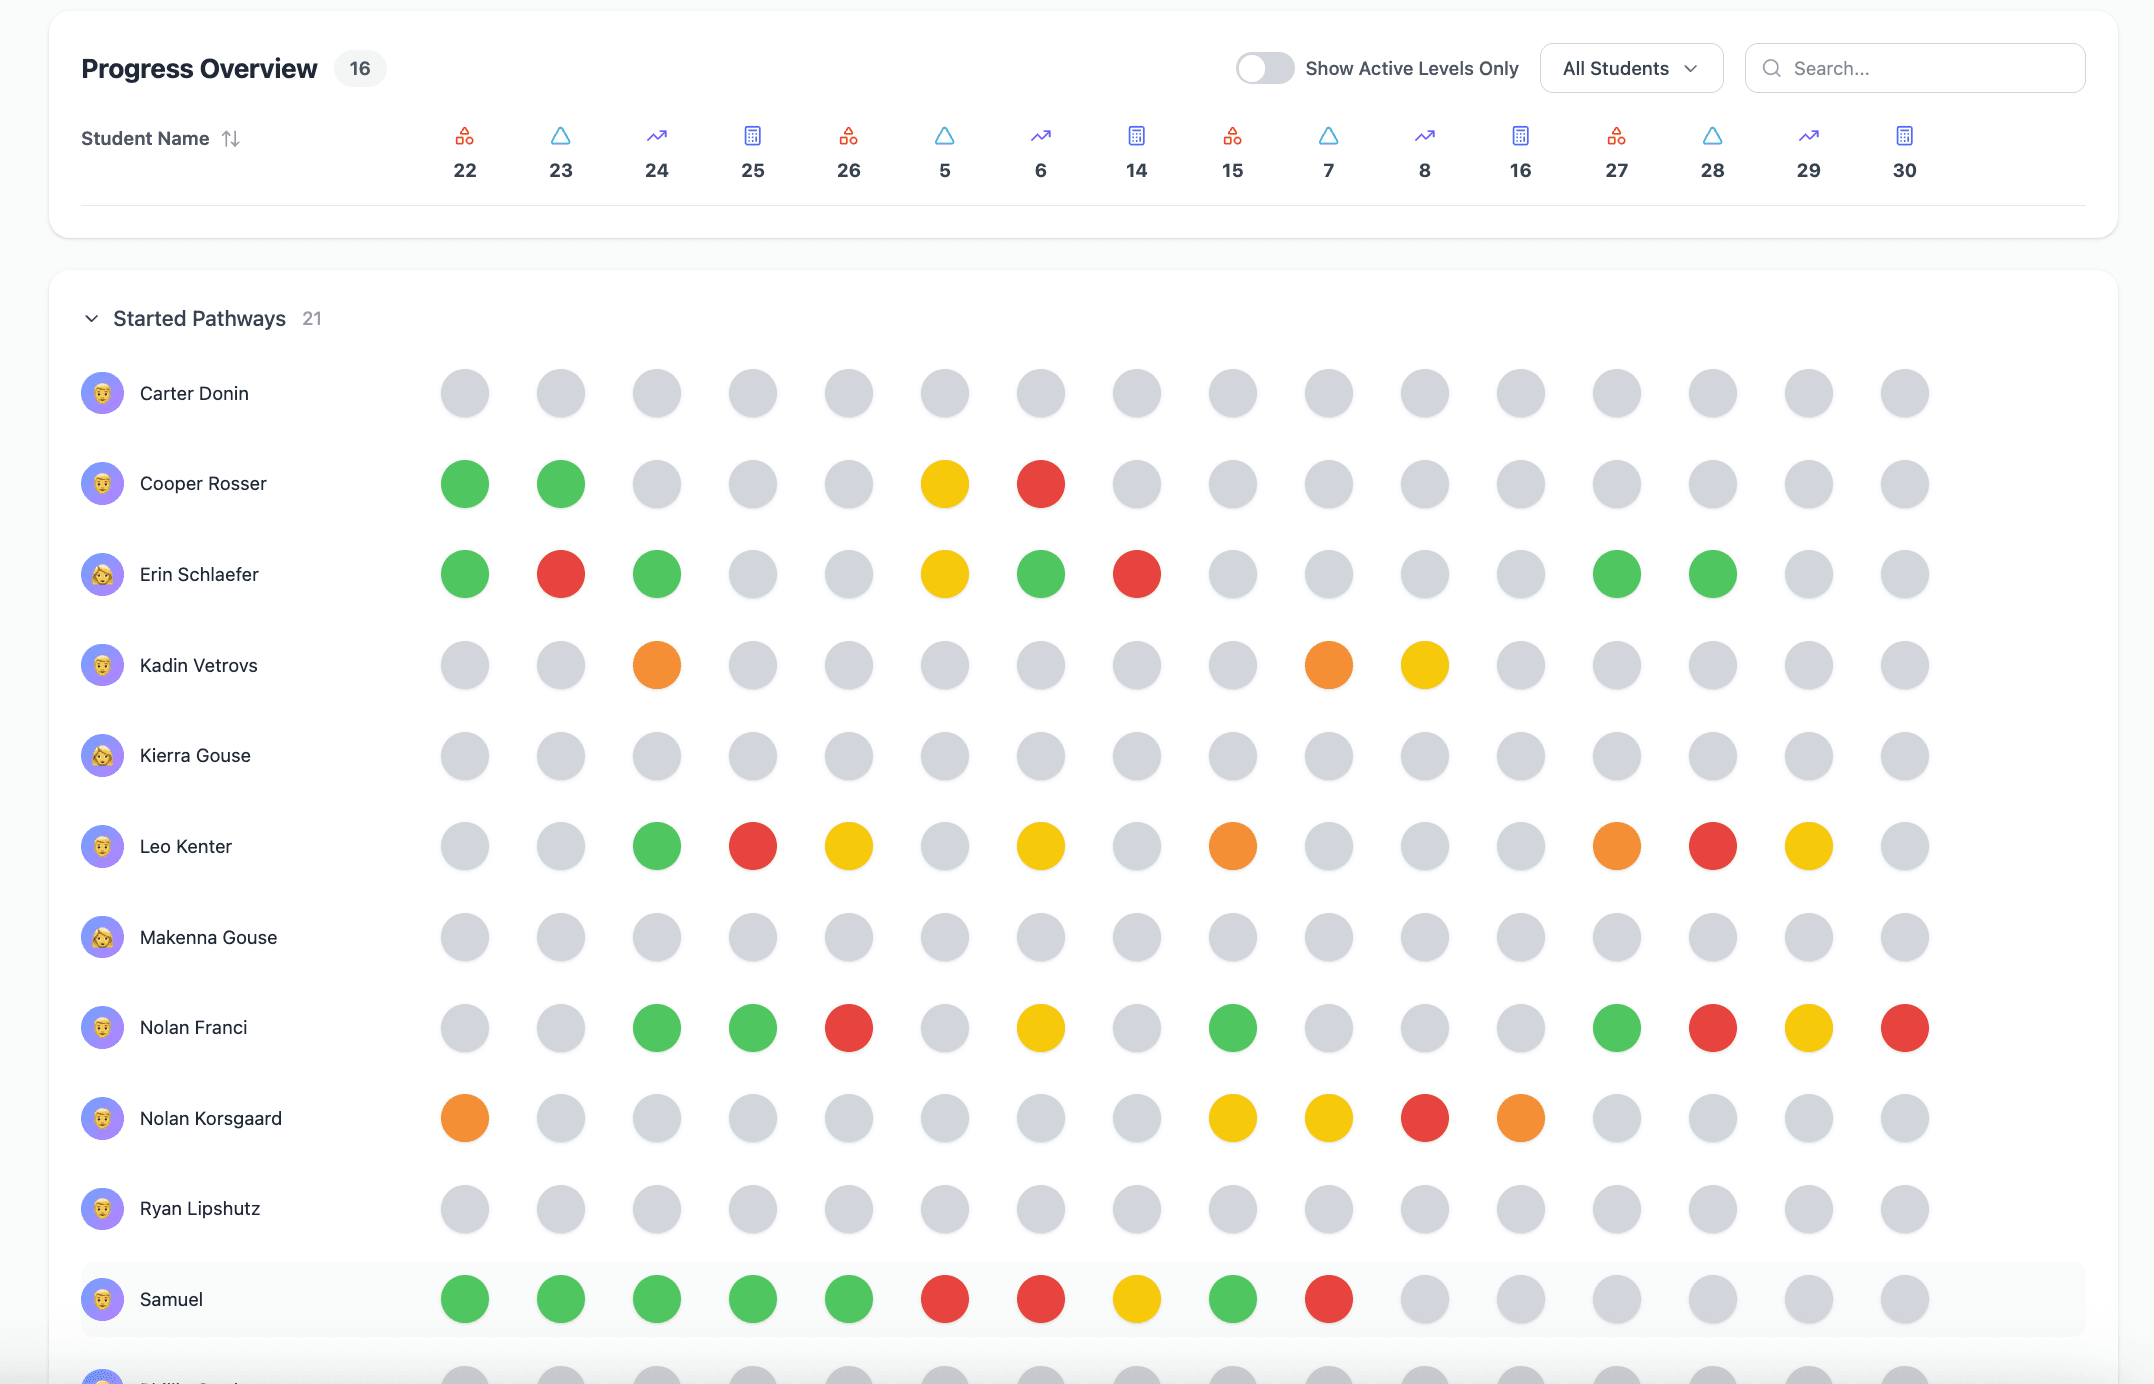Choose the calculator icon above level 30
2154x1384 pixels.
[x=1905, y=136]
